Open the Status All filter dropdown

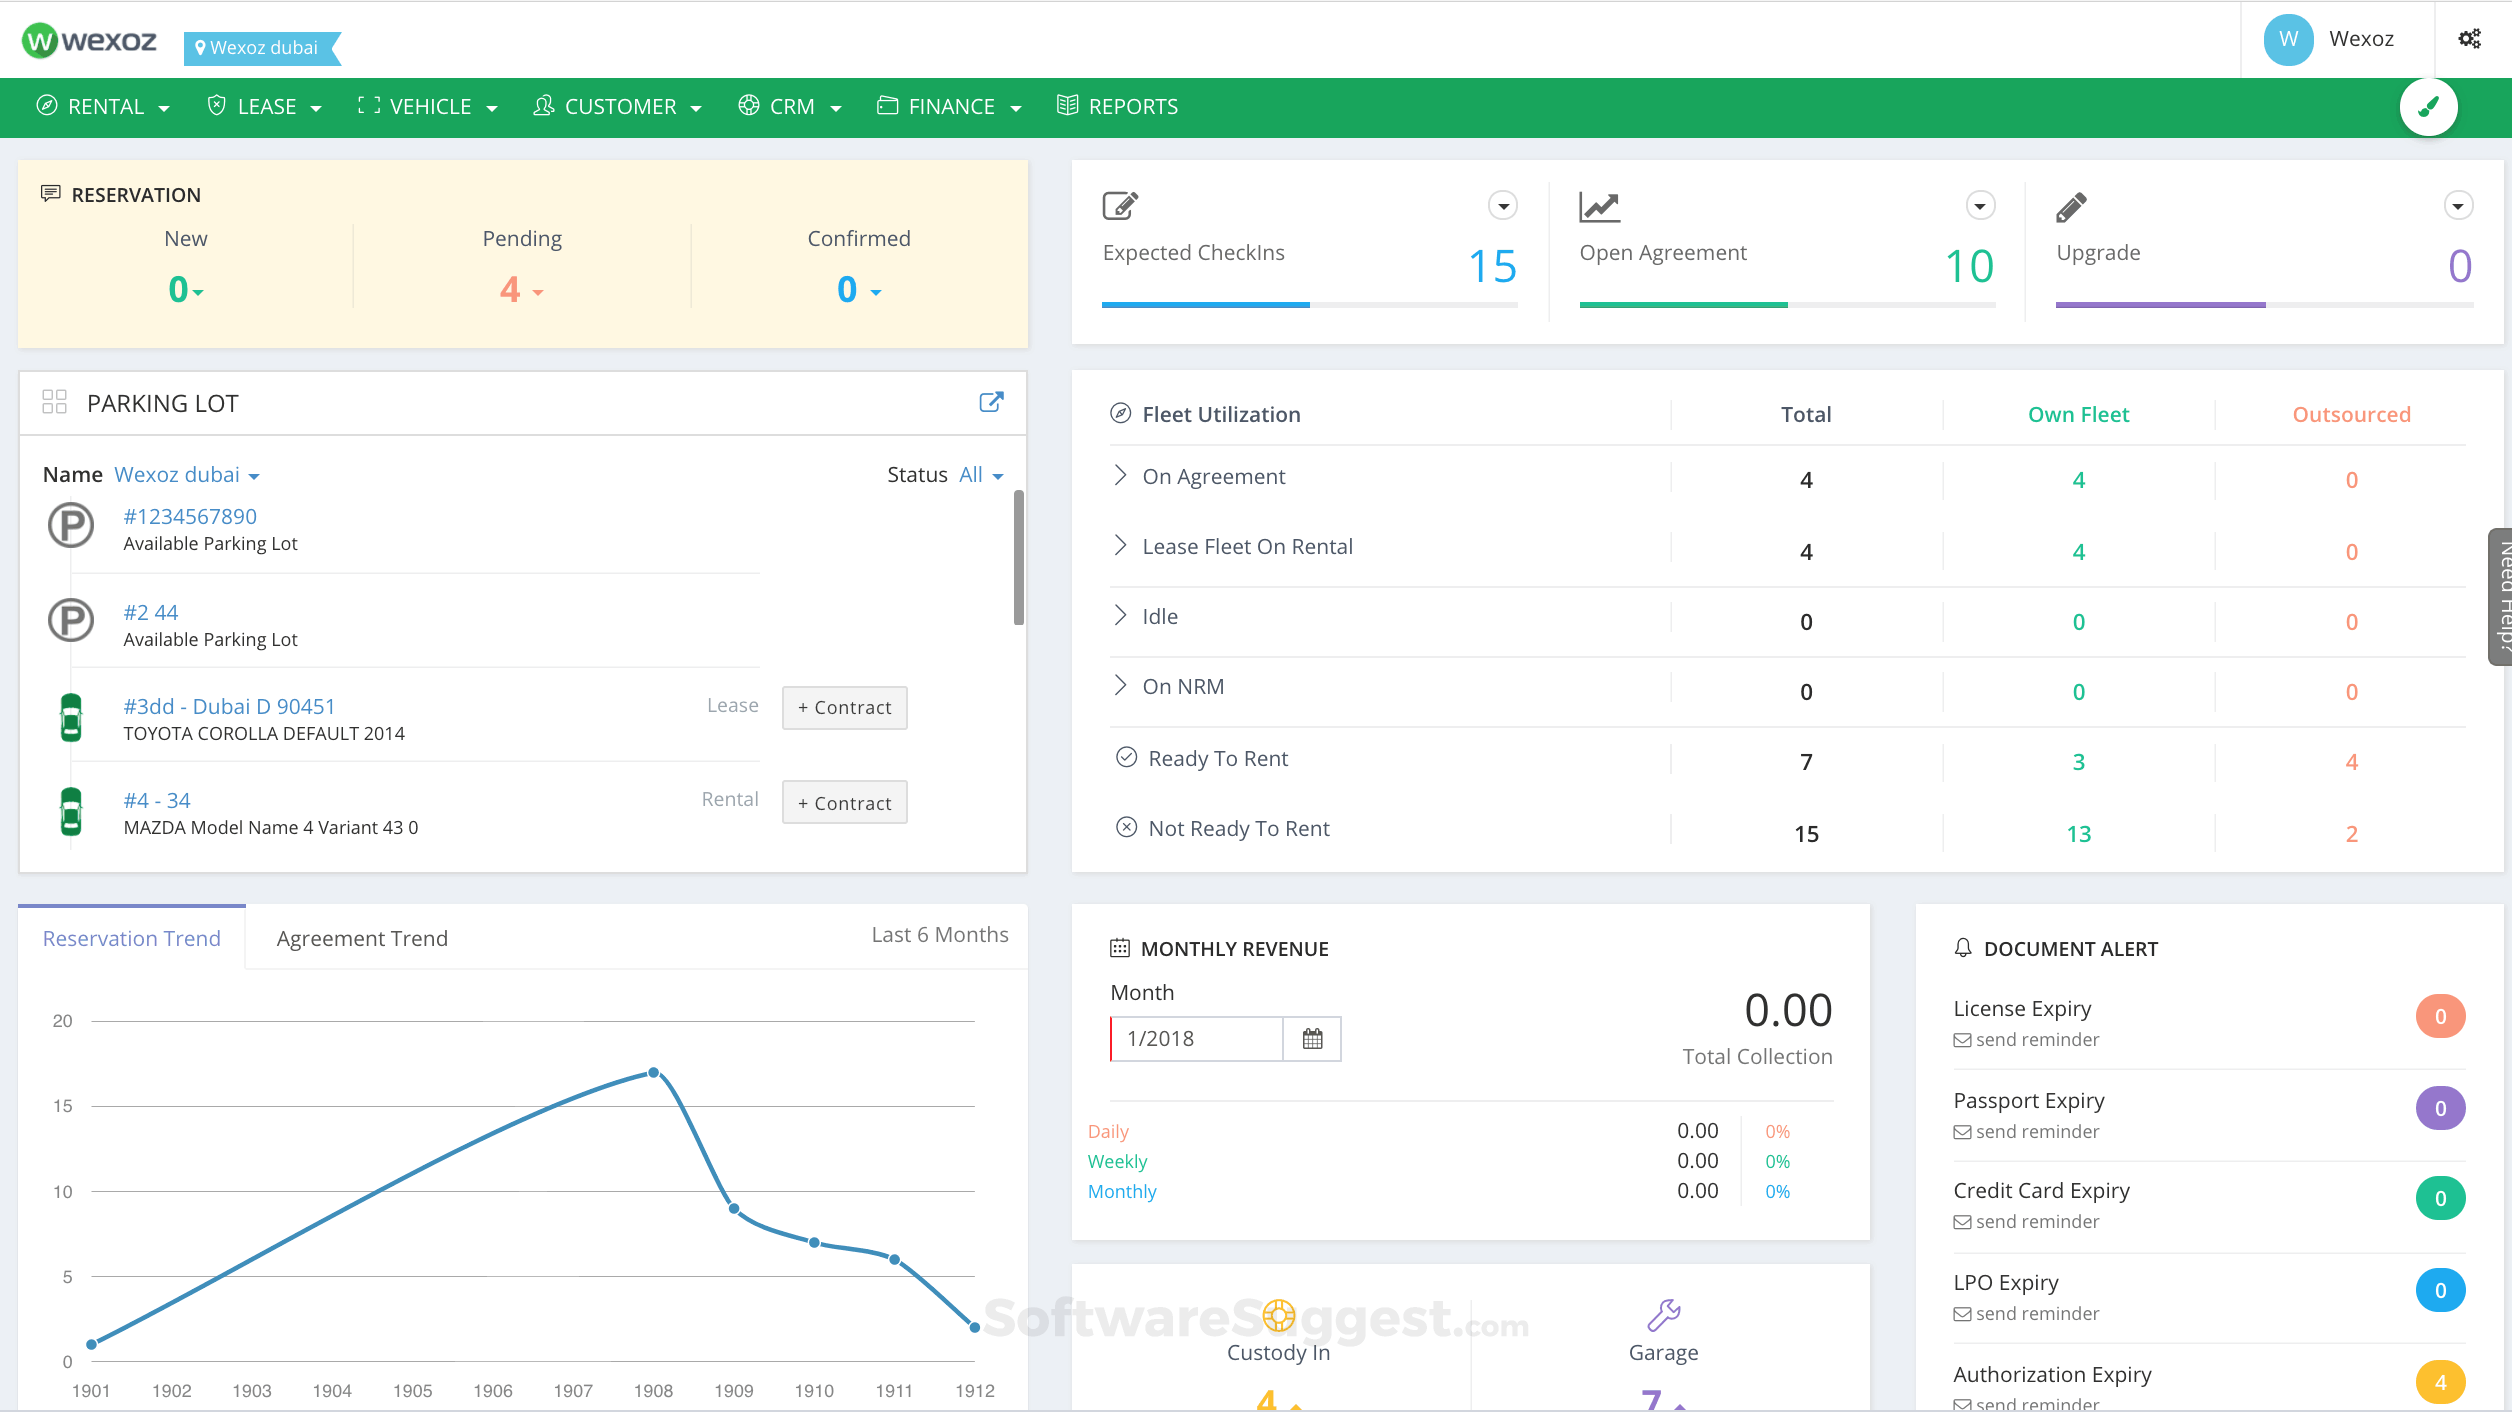[979, 474]
